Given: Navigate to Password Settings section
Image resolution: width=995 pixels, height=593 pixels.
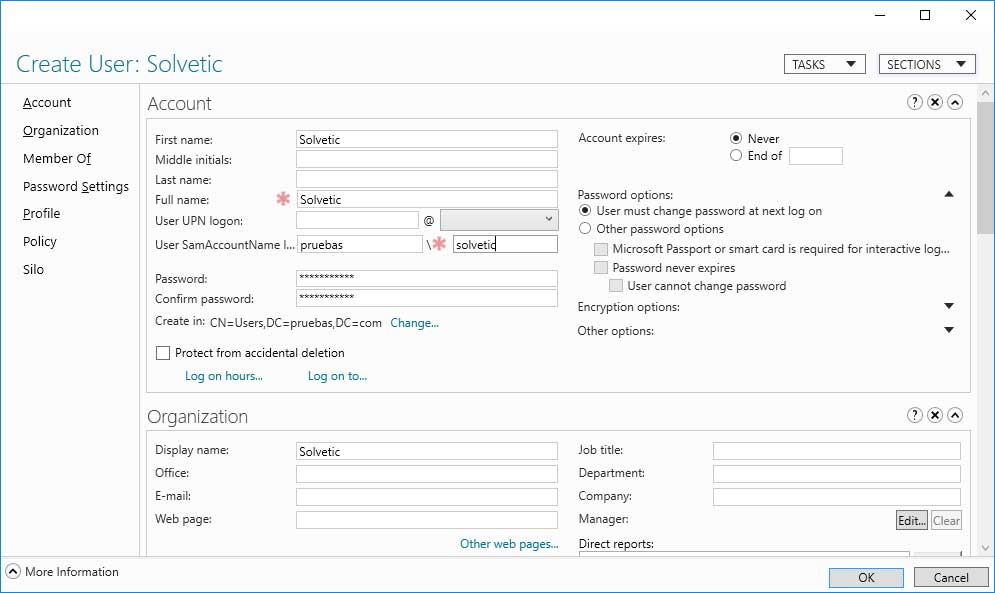Looking at the screenshot, I should coord(76,186).
